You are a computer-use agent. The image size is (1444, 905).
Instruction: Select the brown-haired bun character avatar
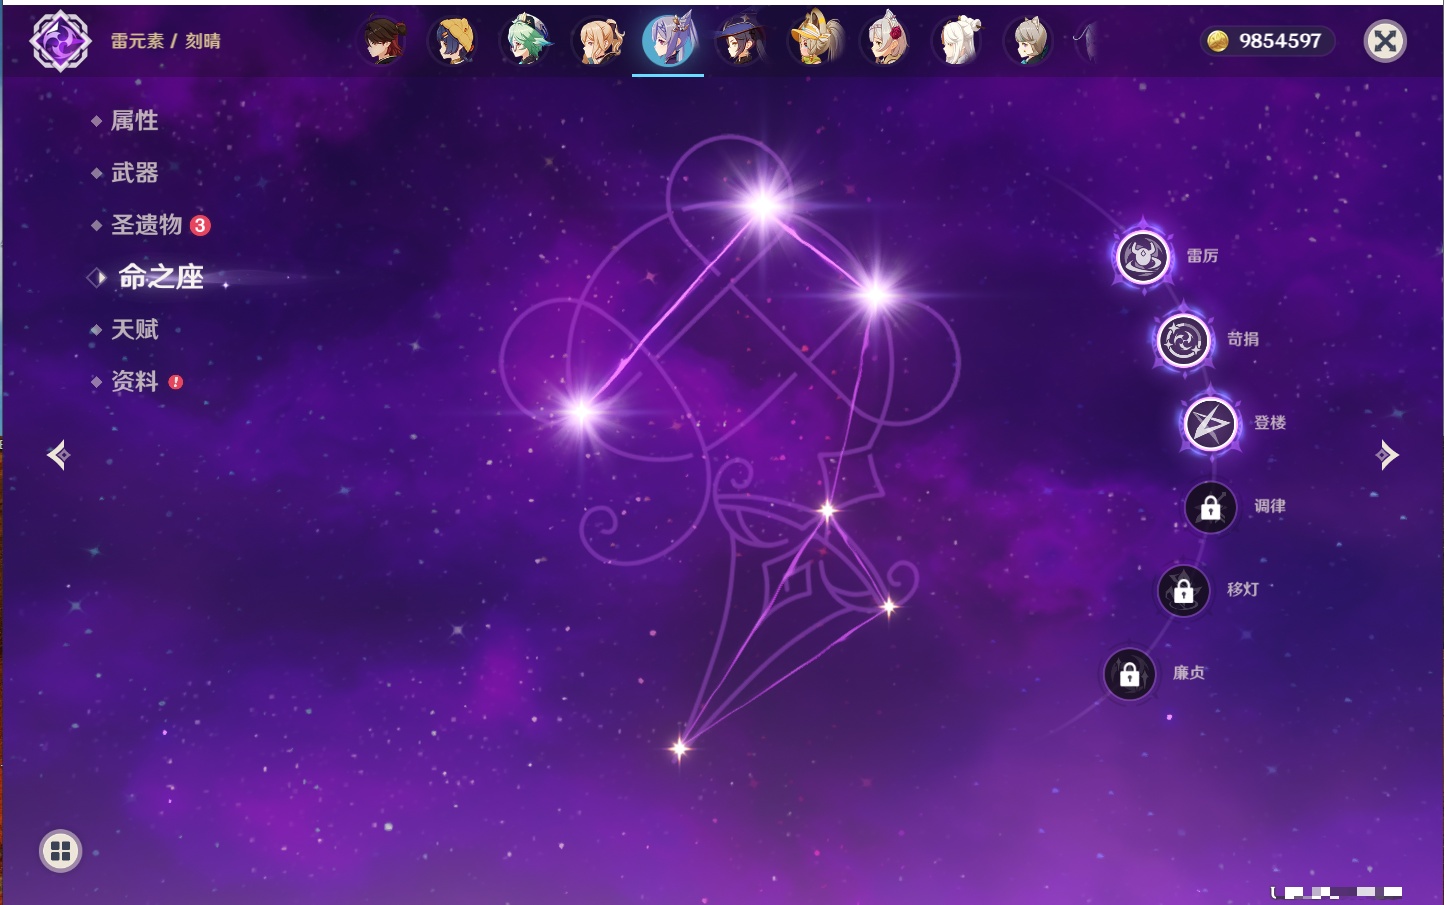coord(383,41)
